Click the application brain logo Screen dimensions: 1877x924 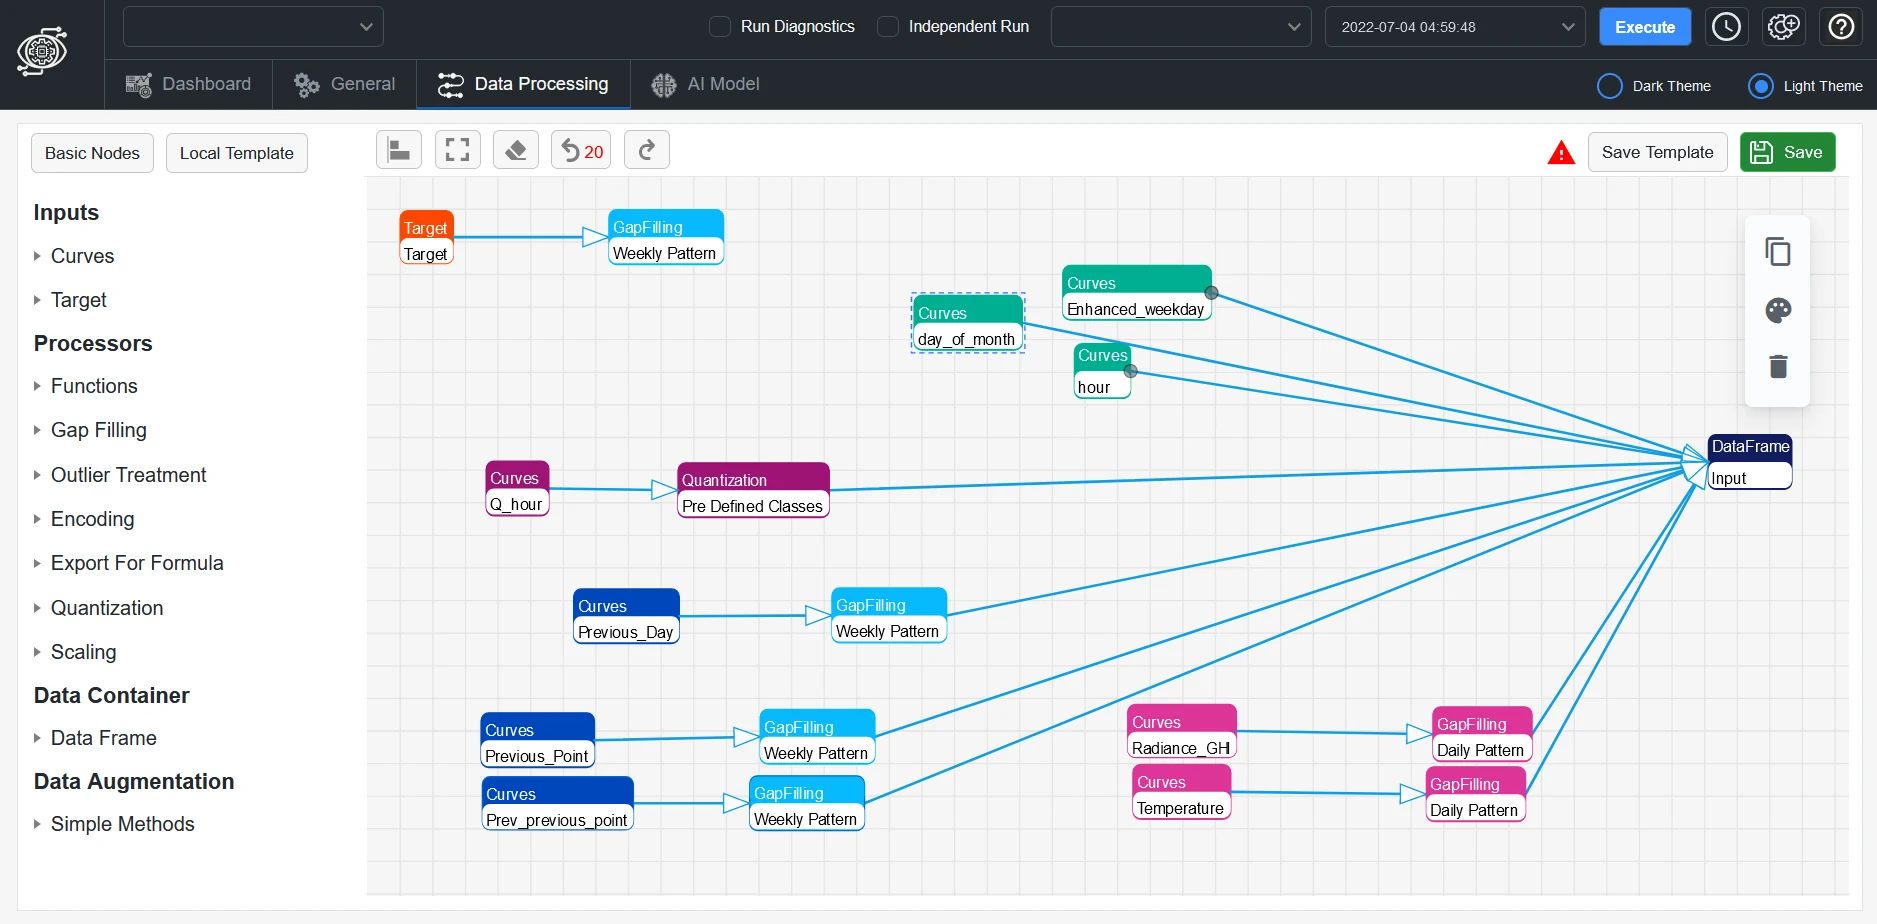42,51
